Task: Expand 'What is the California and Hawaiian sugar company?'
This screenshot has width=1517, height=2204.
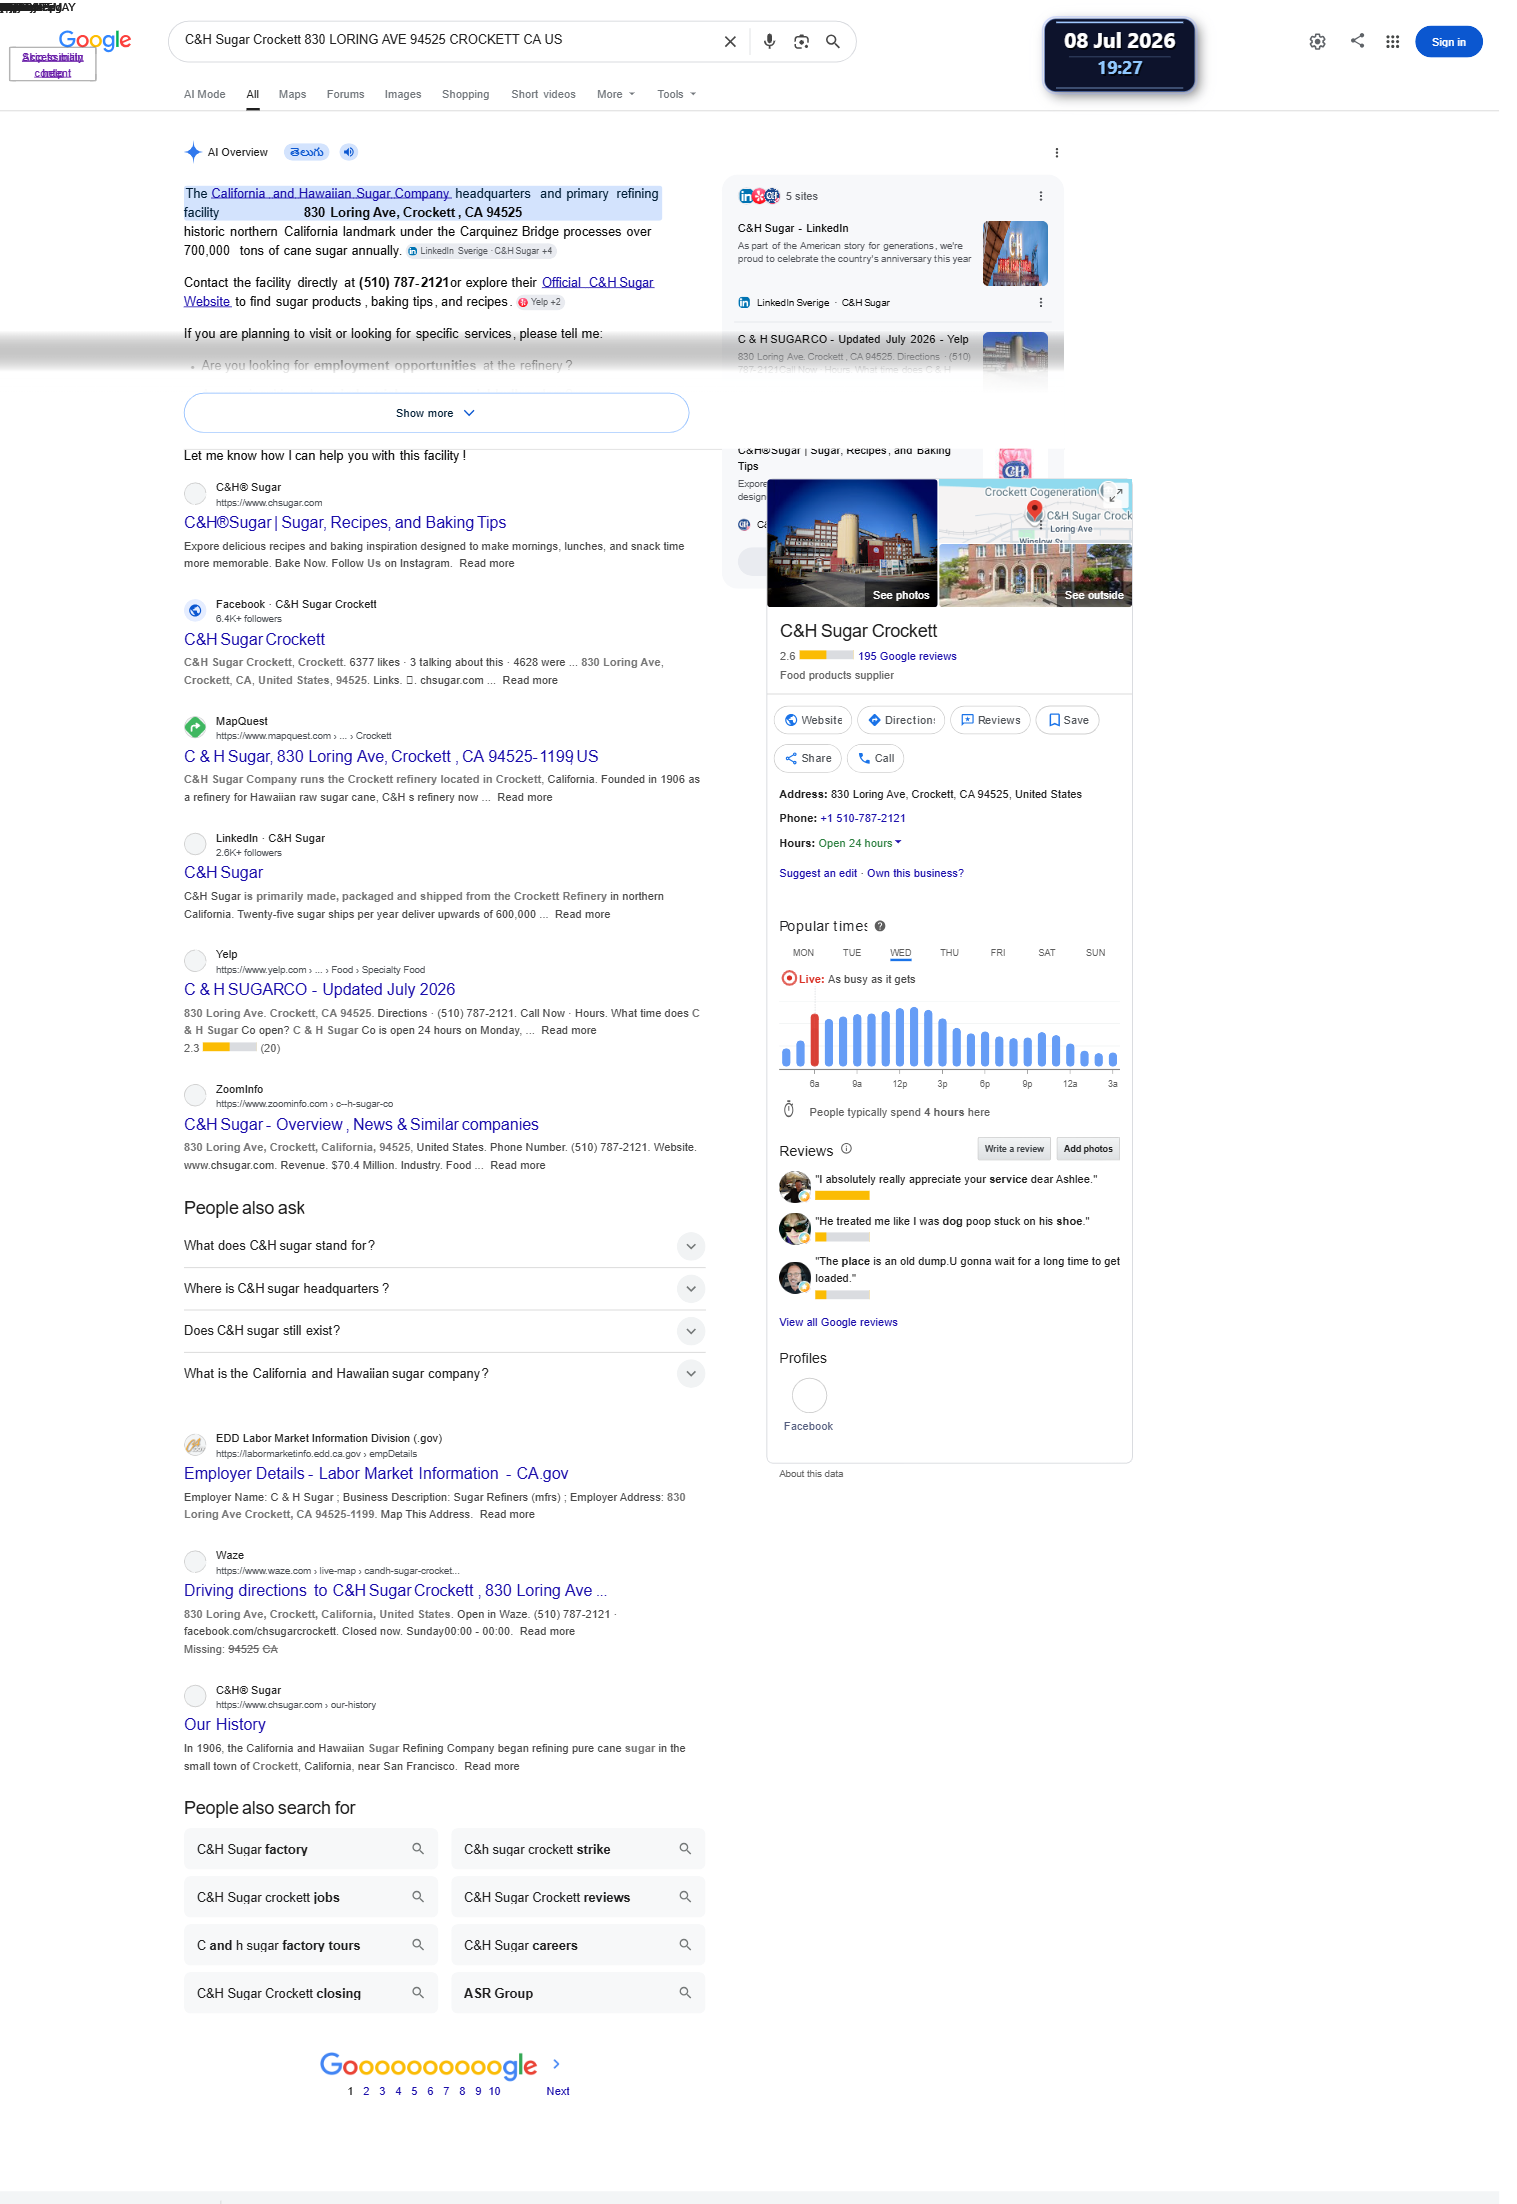Action: pos(444,1374)
